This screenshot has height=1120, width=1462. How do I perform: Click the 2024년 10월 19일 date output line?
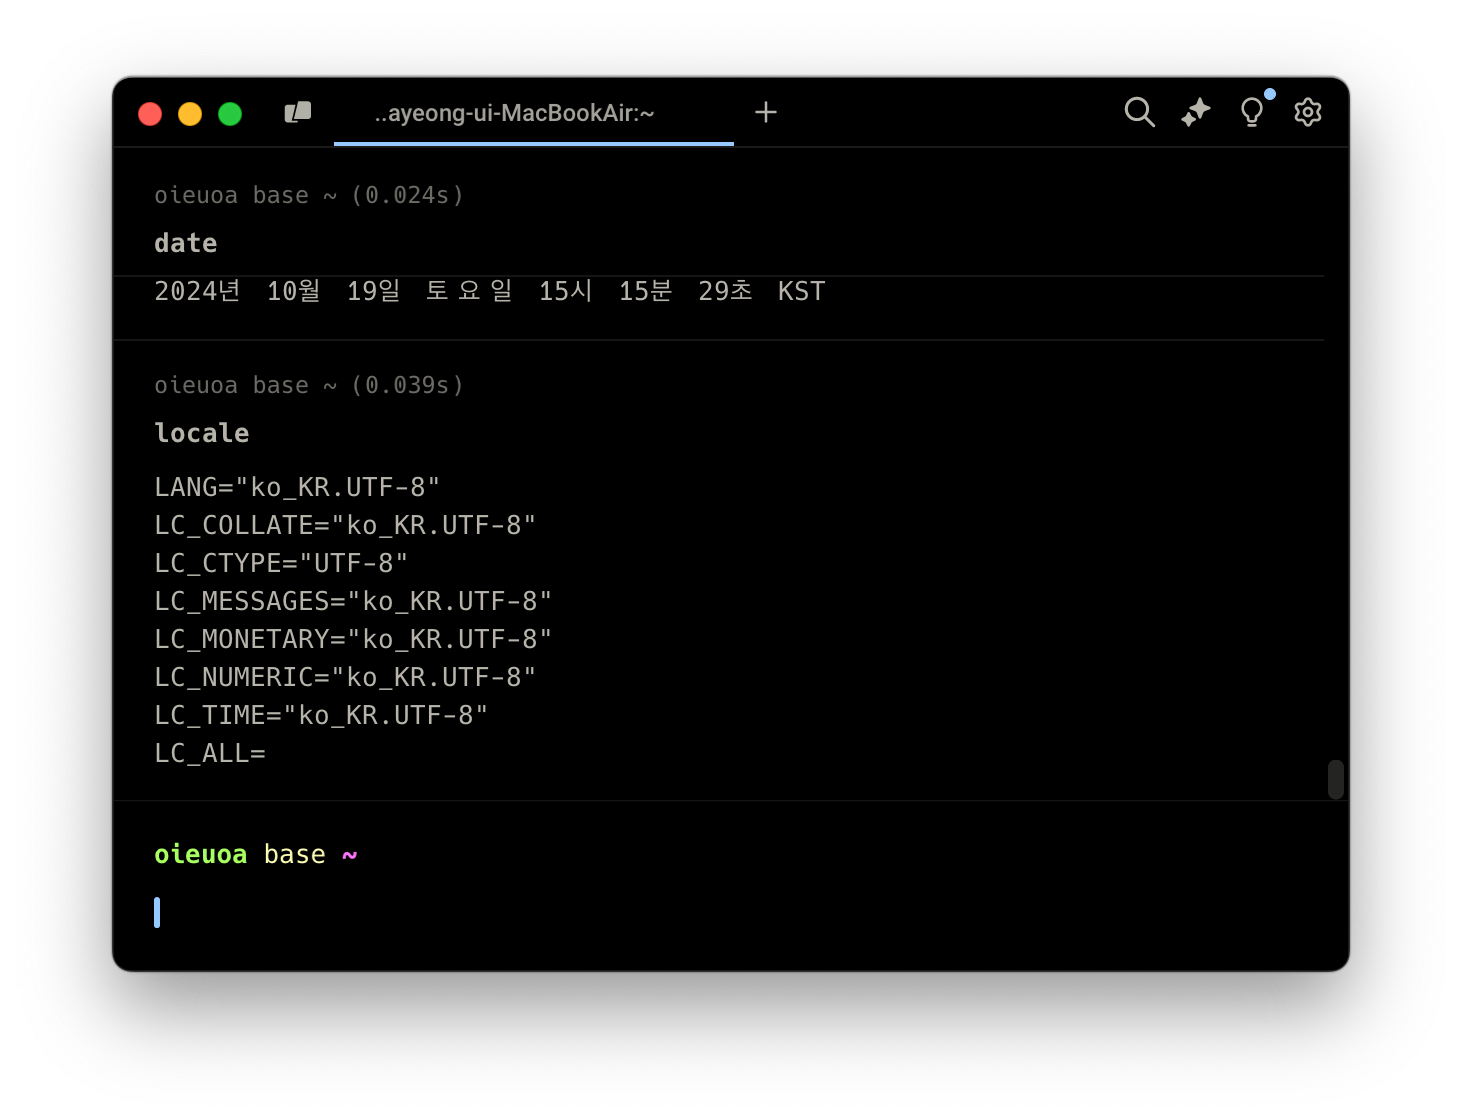point(489,291)
